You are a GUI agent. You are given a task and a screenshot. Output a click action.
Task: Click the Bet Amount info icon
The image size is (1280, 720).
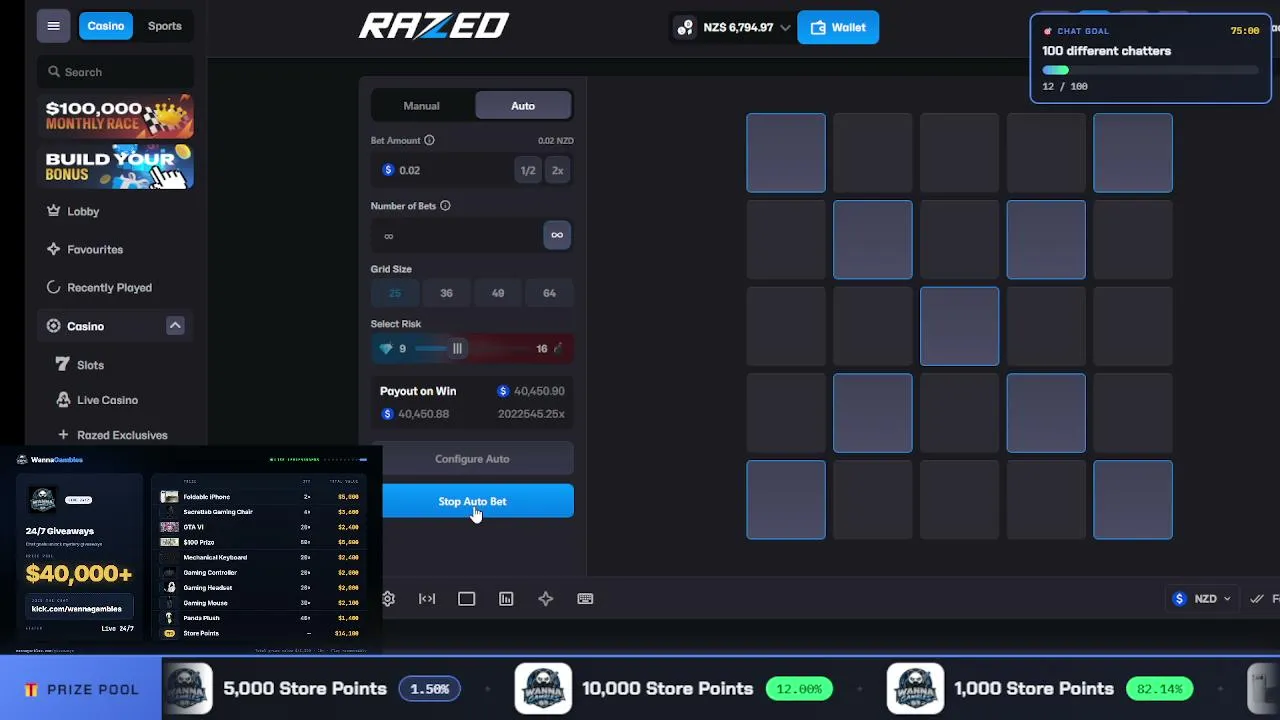pyautogui.click(x=429, y=140)
